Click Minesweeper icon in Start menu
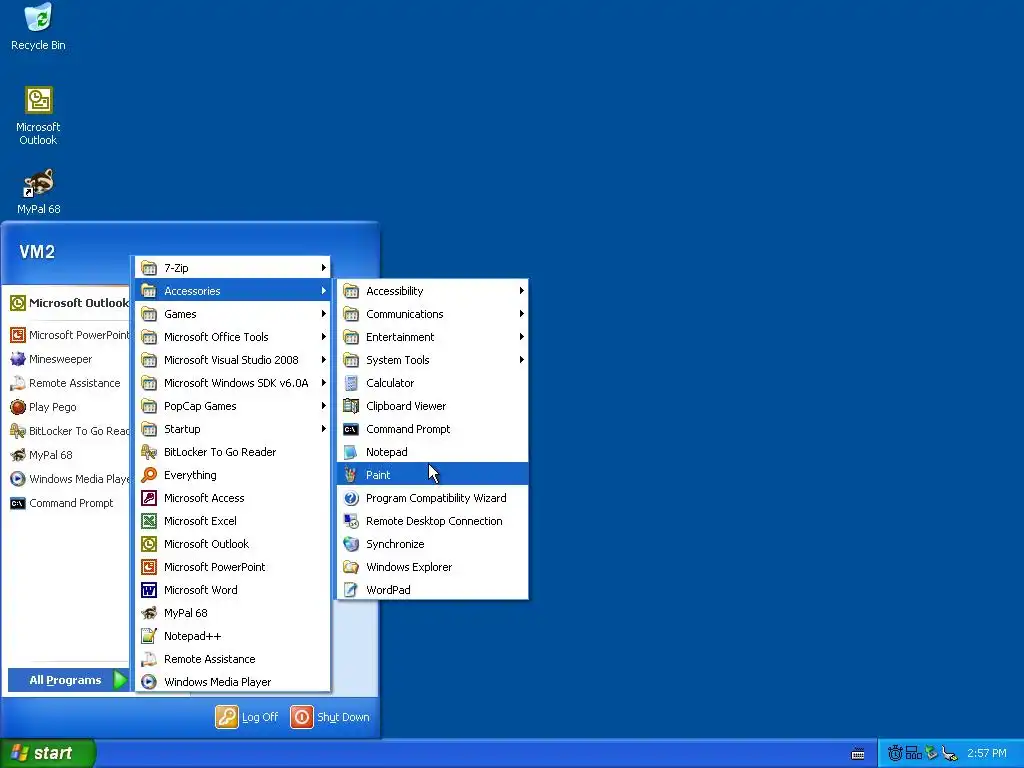The height and width of the screenshot is (768, 1024). coord(18,359)
